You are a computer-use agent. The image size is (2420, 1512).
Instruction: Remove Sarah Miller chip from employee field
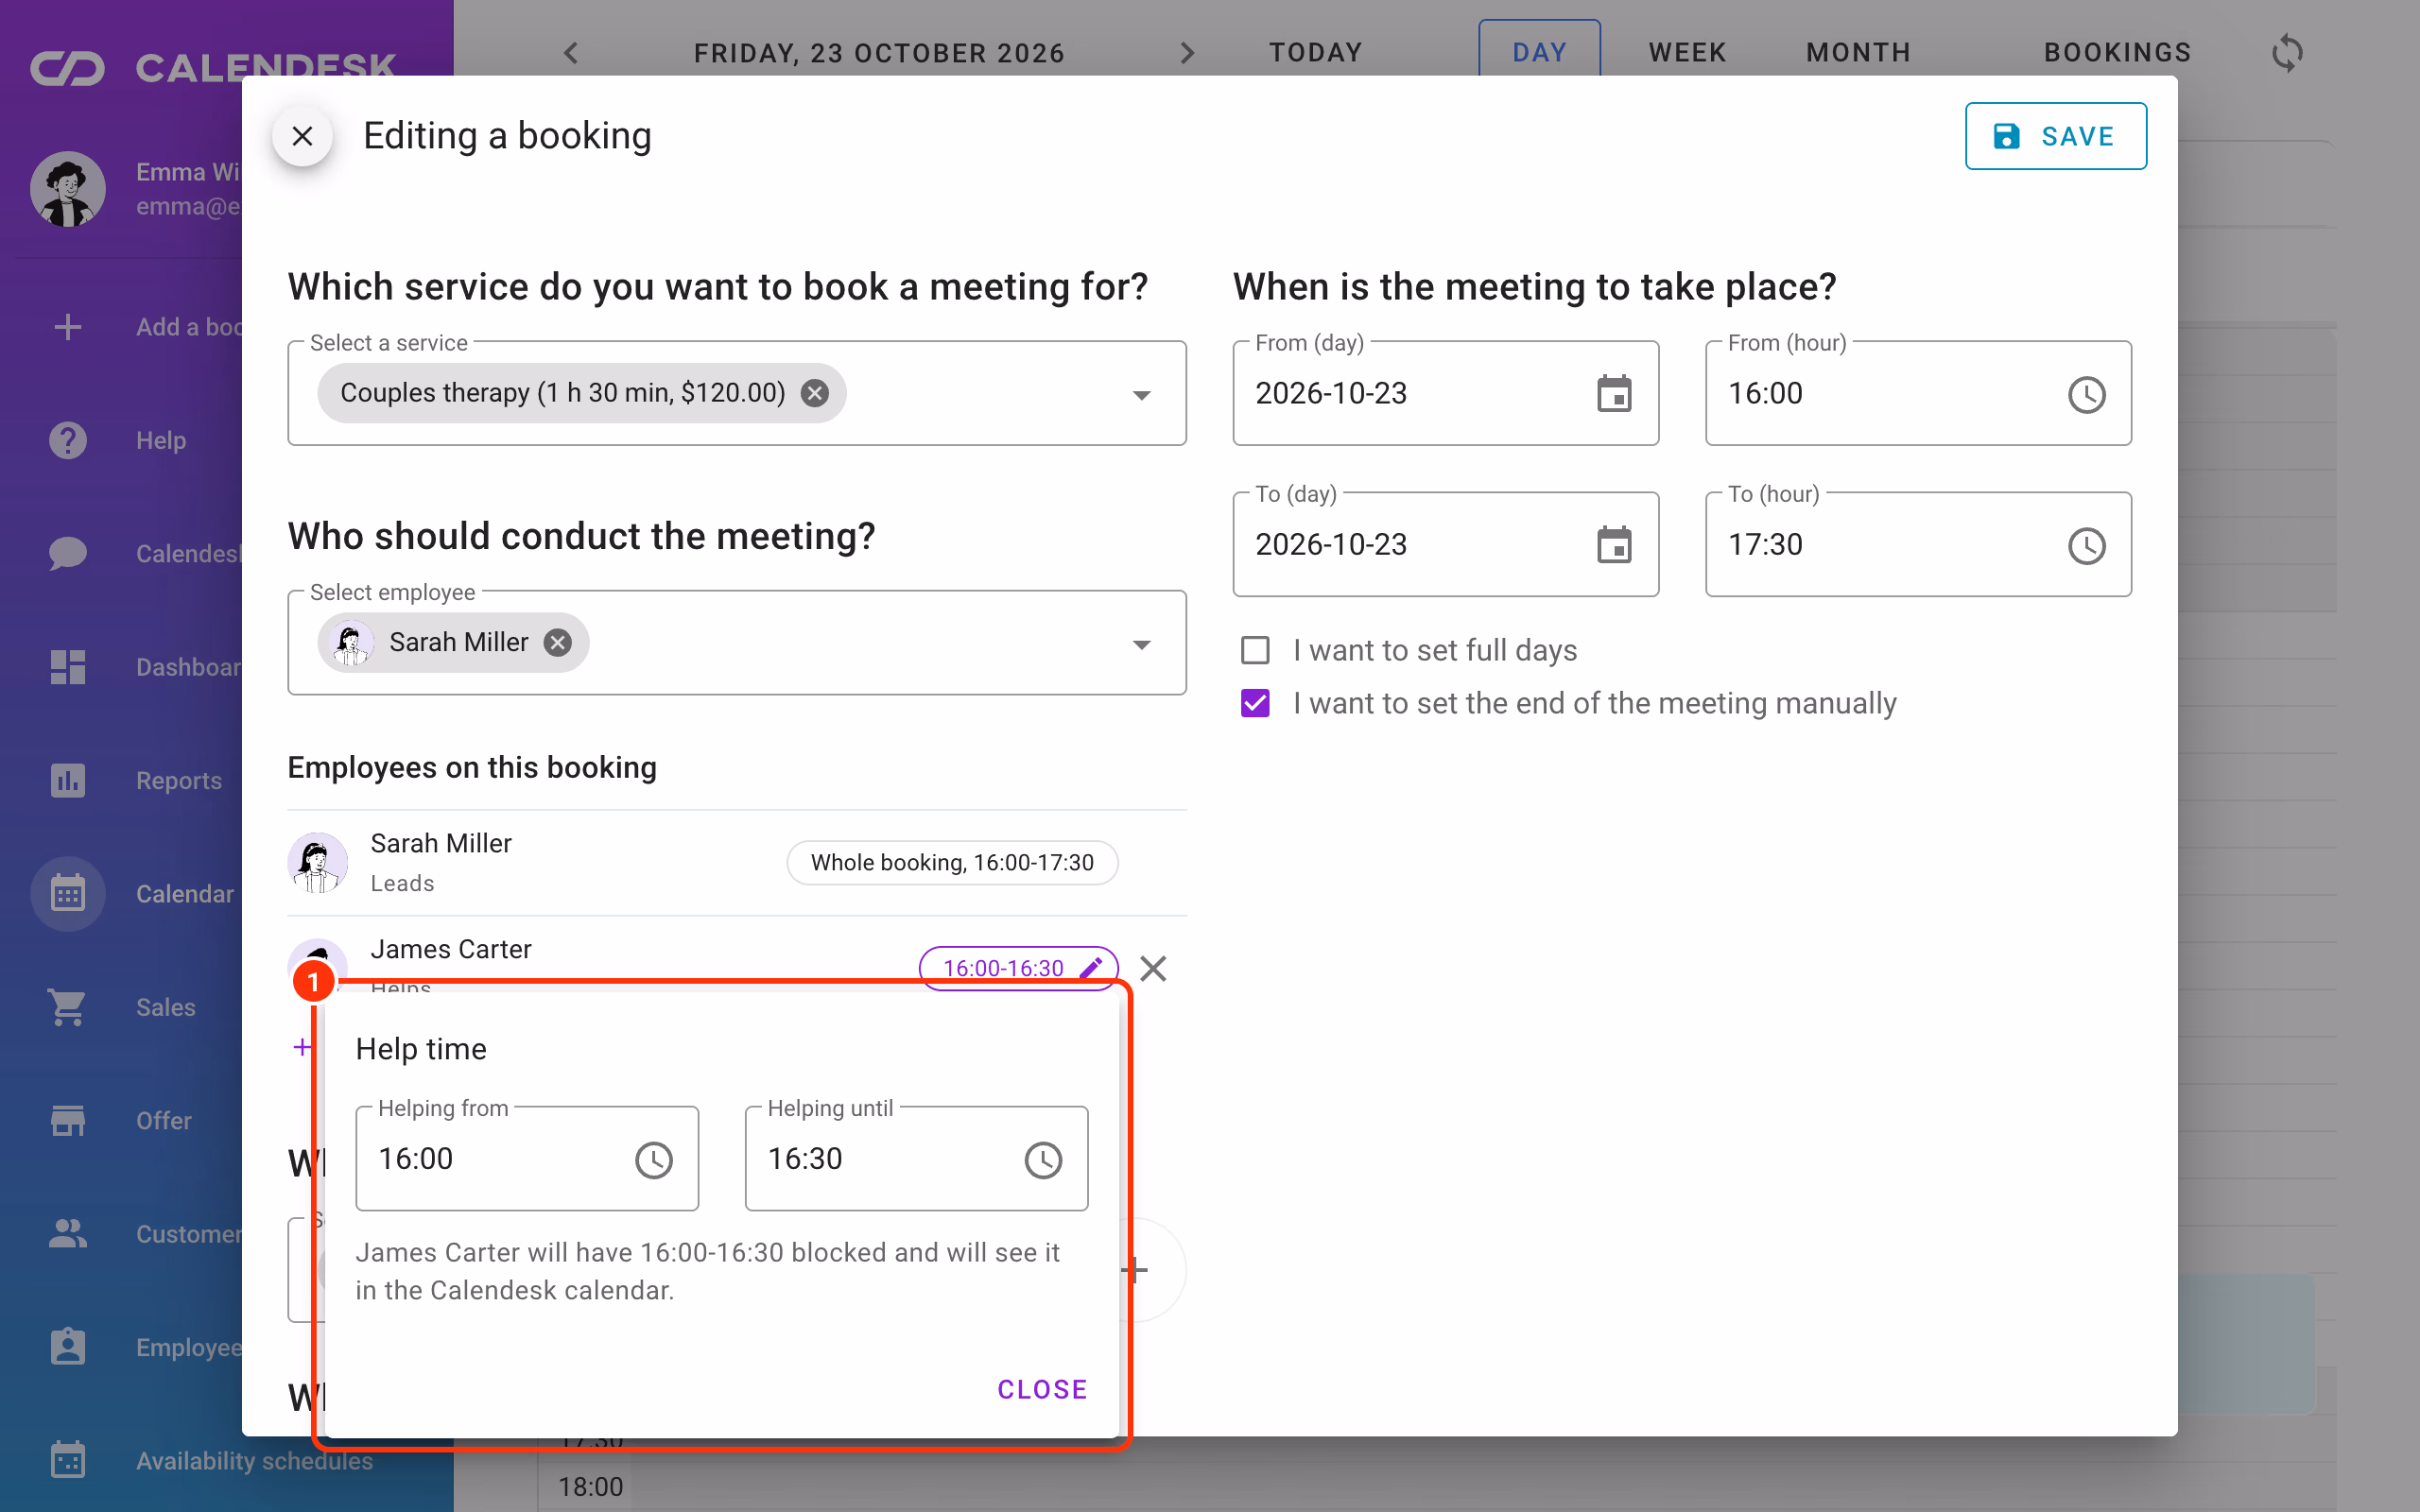[558, 643]
